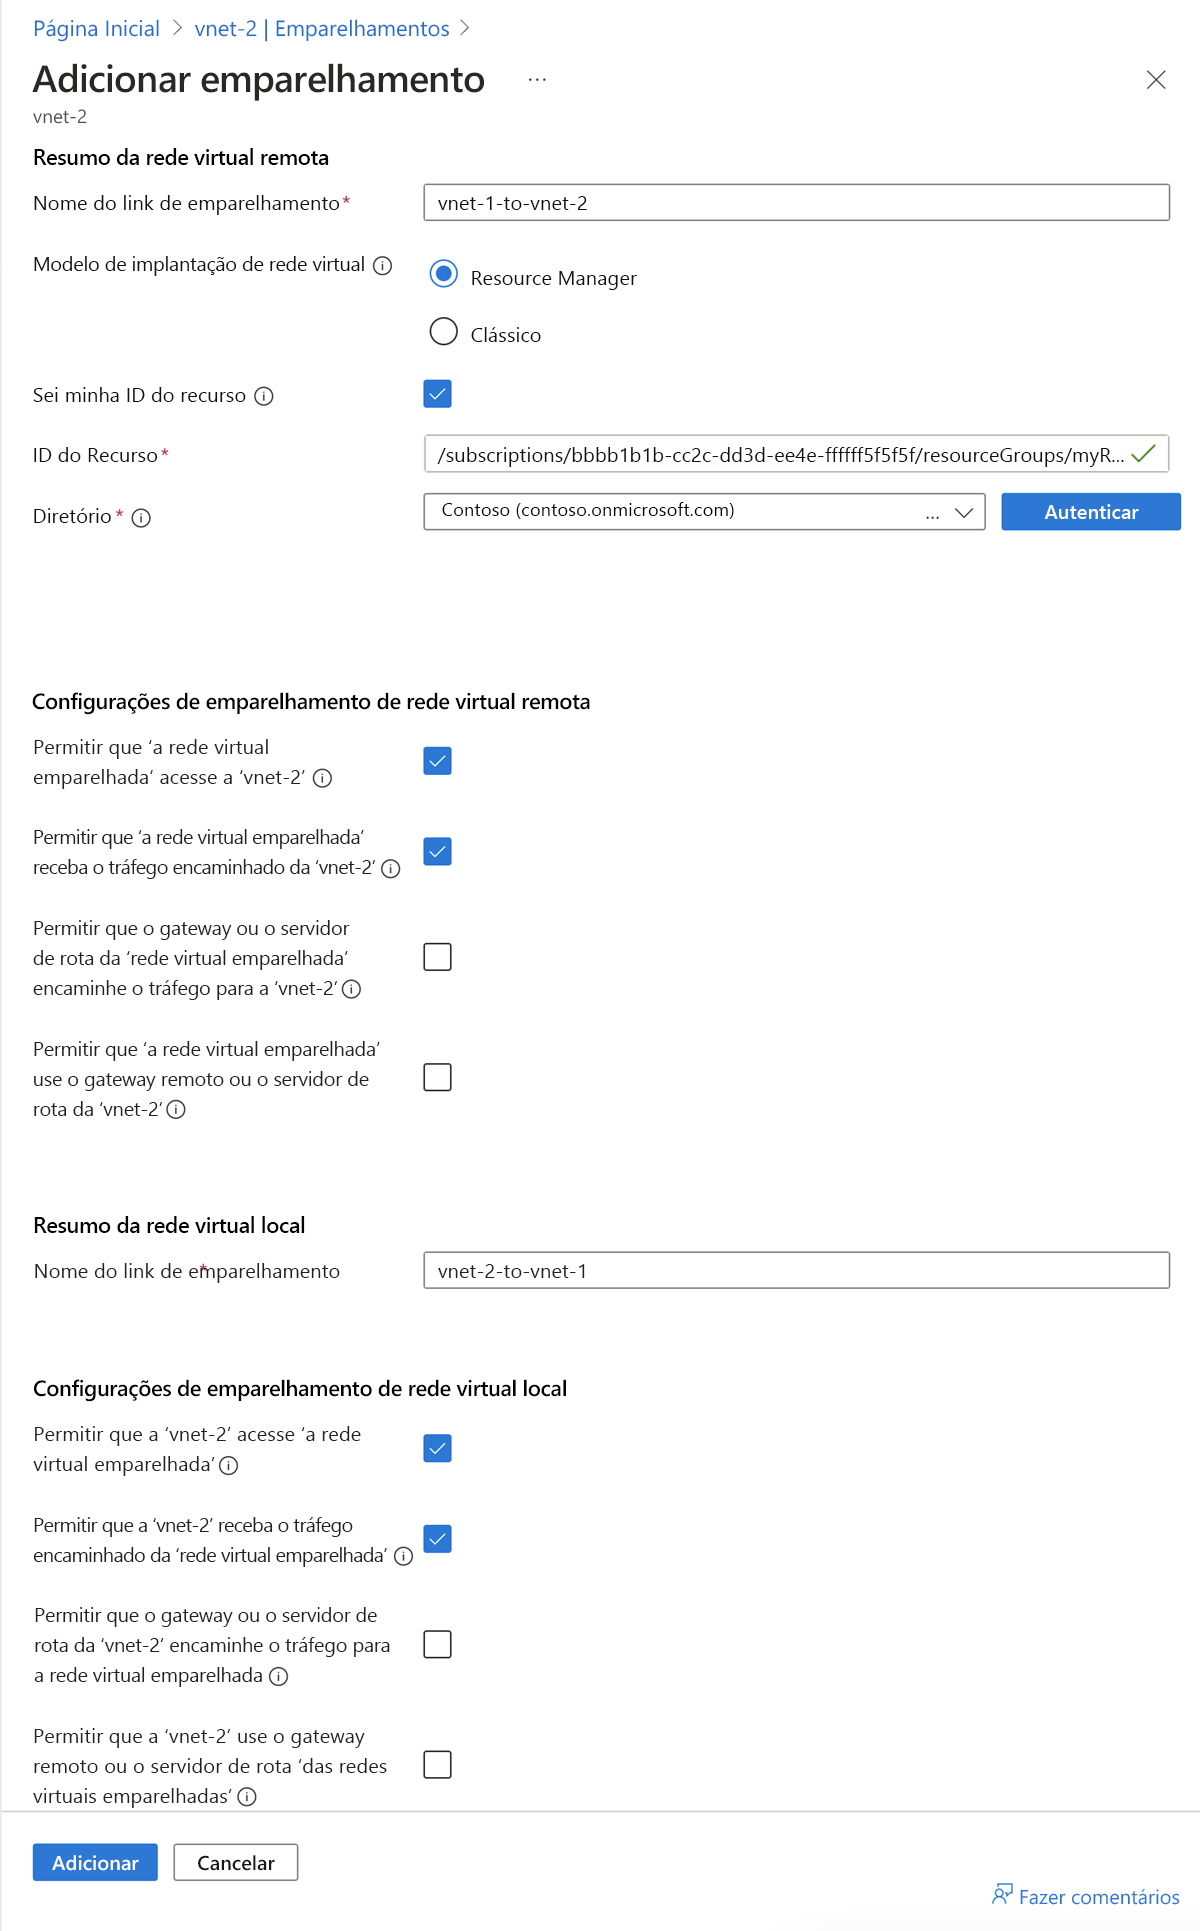Enable vnet-2 use remote gateway checkbox
The height and width of the screenshot is (1931, 1200).
click(x=438, y=1765)
